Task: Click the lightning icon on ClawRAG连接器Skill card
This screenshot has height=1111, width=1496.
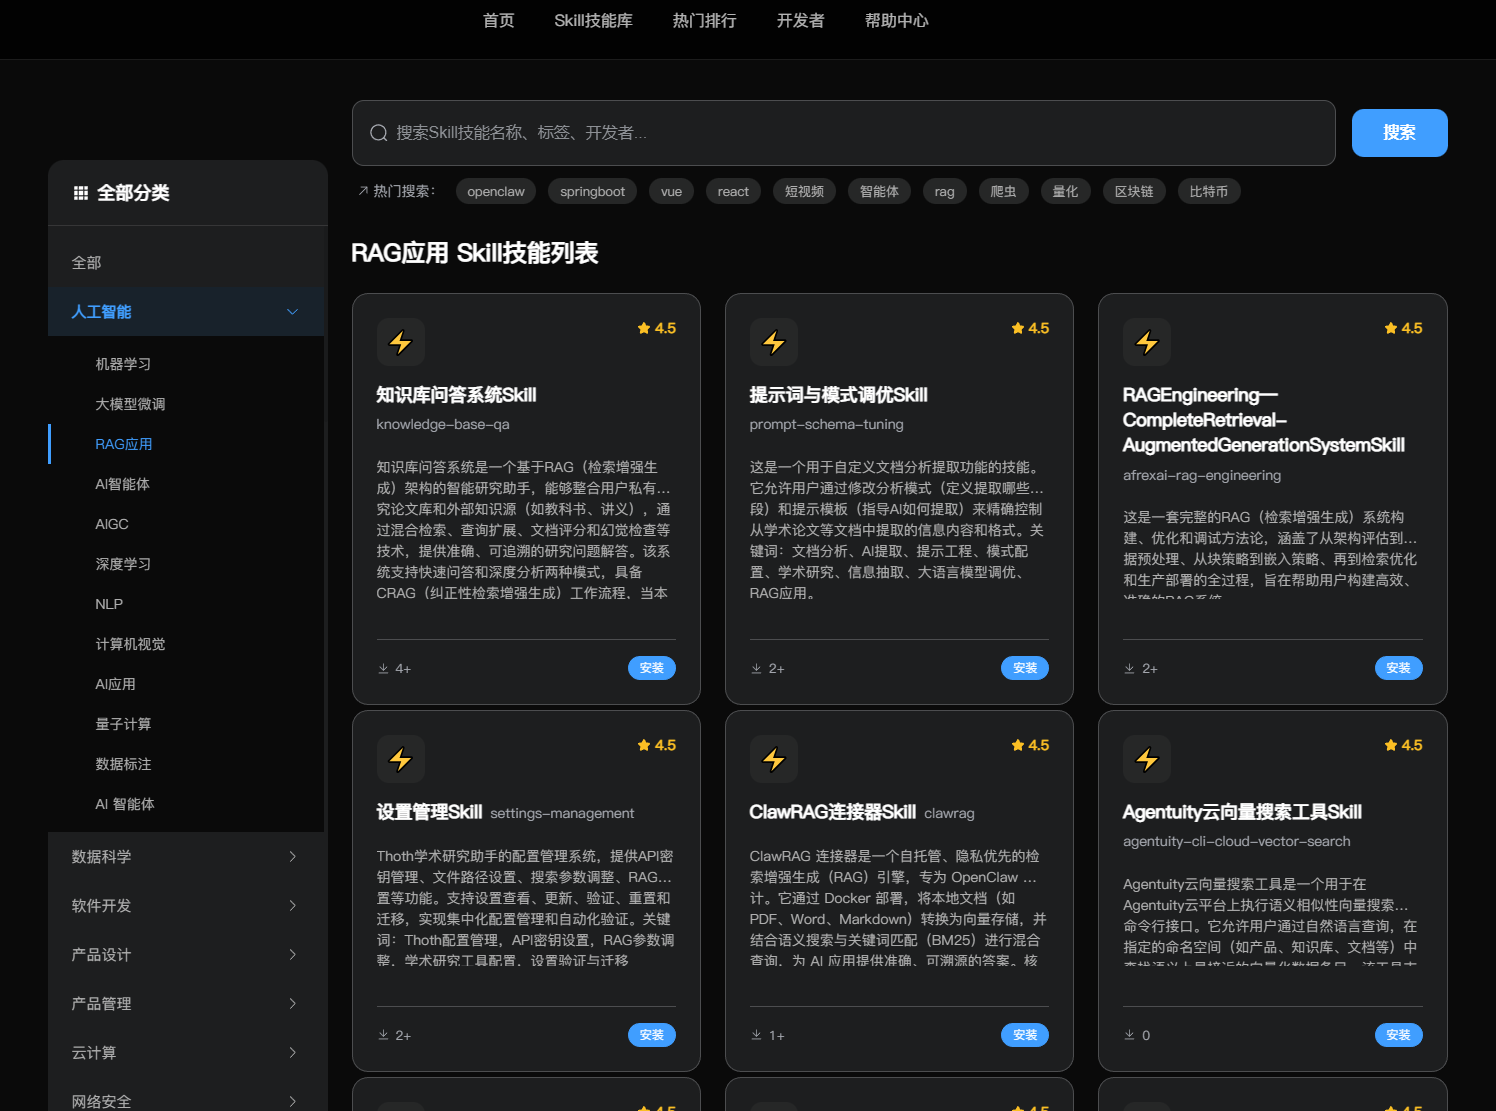Action: pyautogui.click(x=774, y=759)
